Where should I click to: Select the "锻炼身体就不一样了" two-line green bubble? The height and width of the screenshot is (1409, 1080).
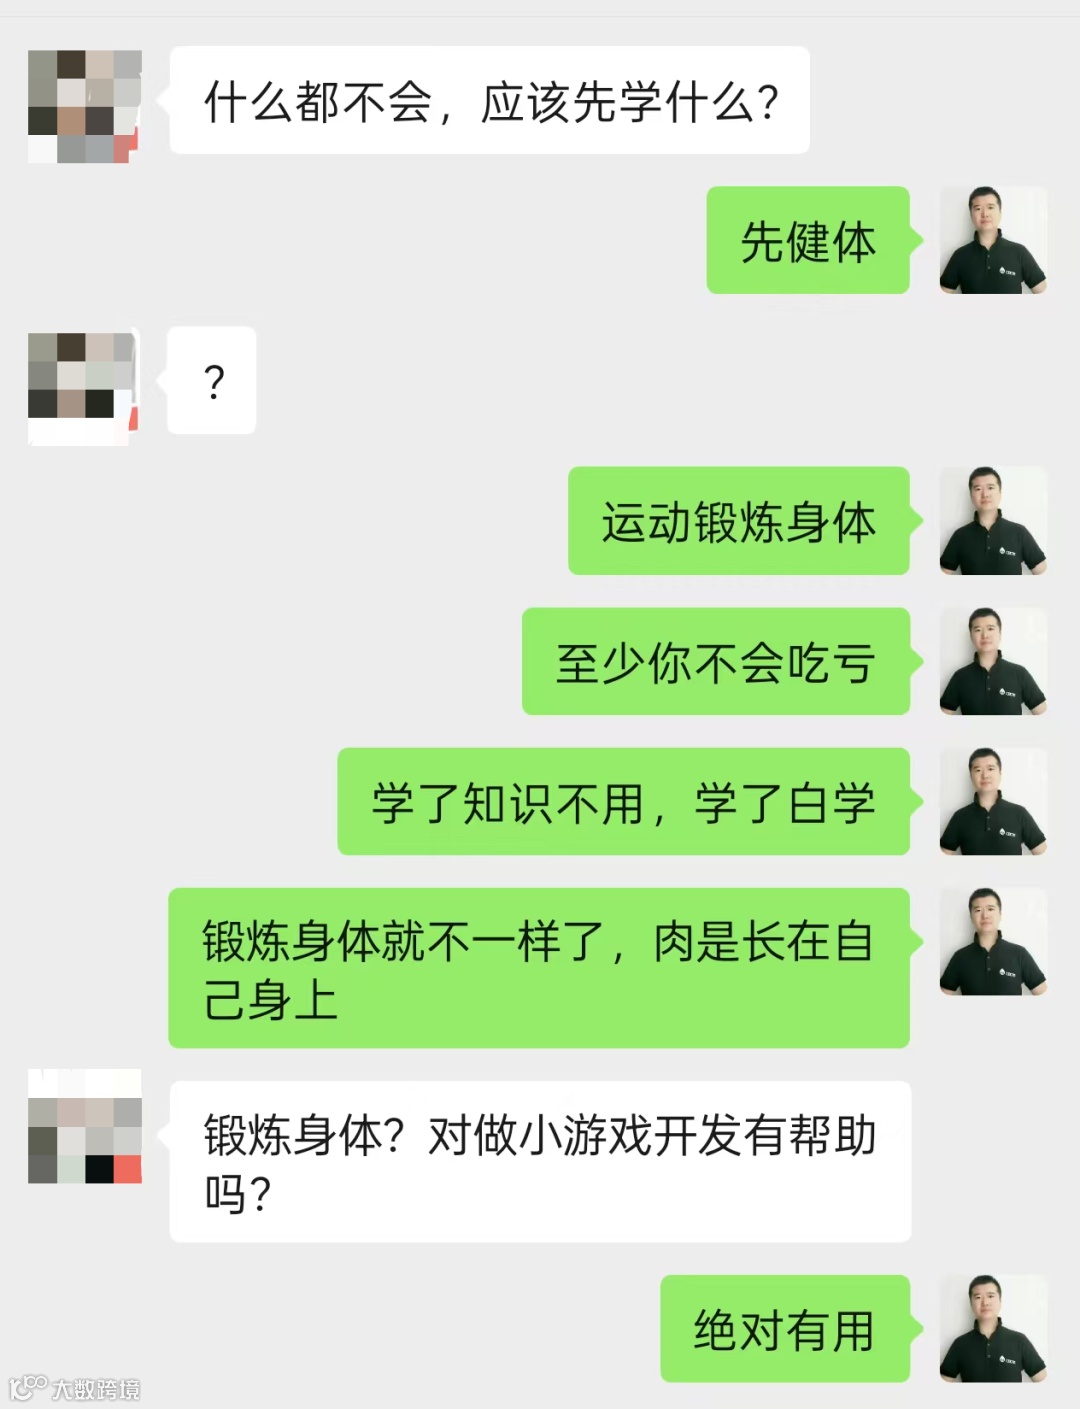tap(539, 968)
